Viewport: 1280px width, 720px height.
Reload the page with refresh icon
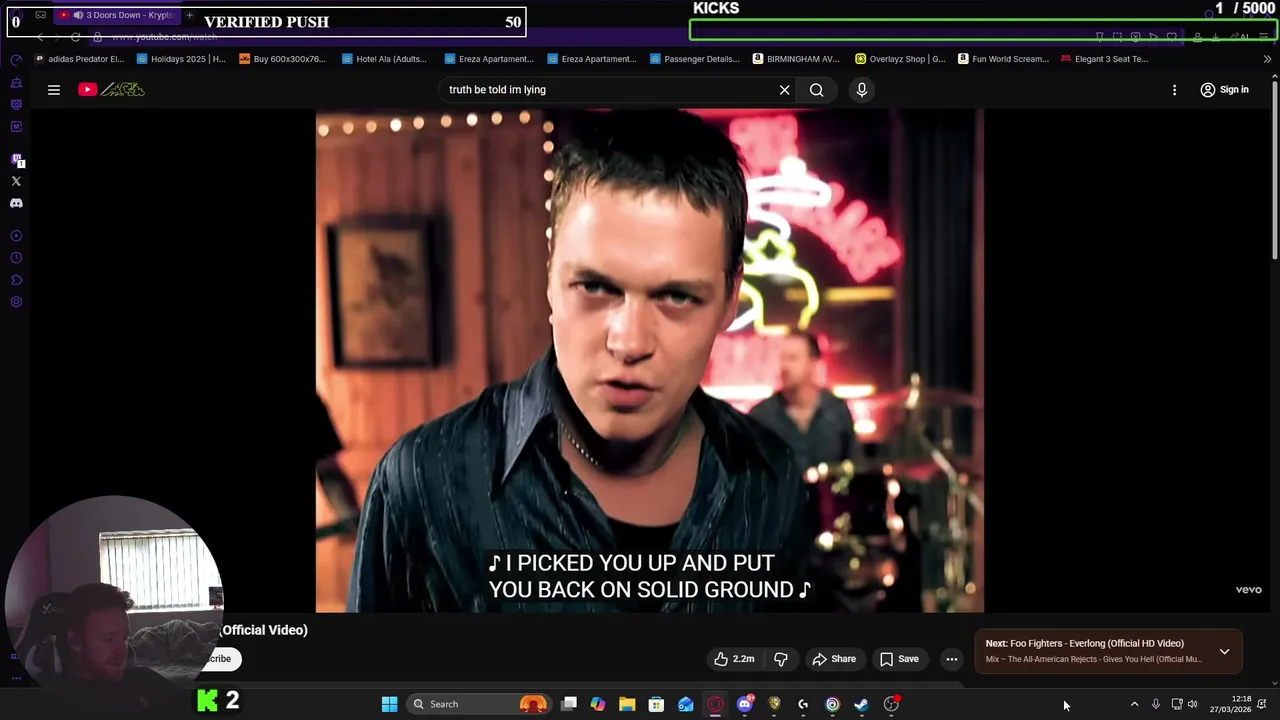(x=75, y=37)
